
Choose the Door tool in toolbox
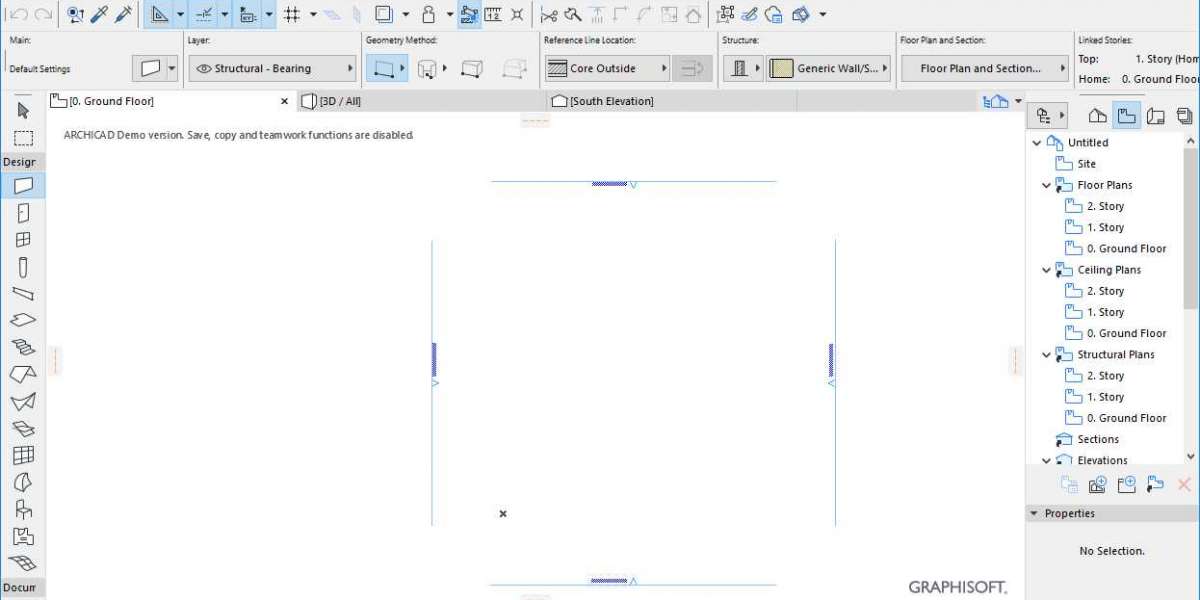click(x=23, y=213)
